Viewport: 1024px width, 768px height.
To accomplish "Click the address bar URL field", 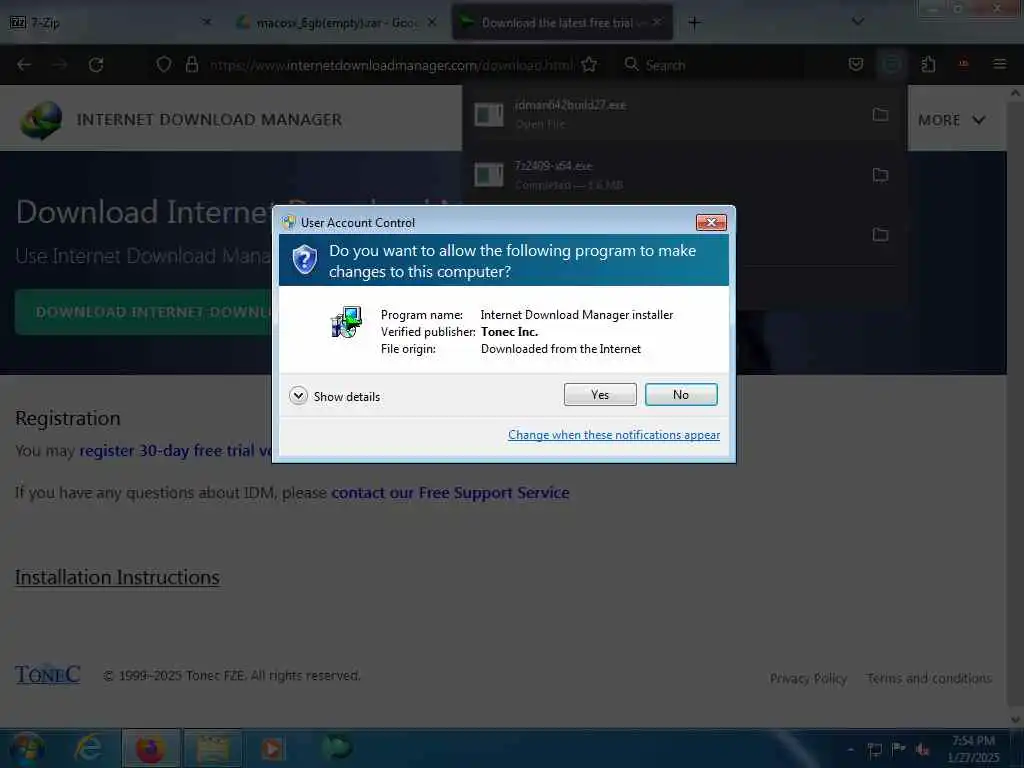I will [392, 65].
